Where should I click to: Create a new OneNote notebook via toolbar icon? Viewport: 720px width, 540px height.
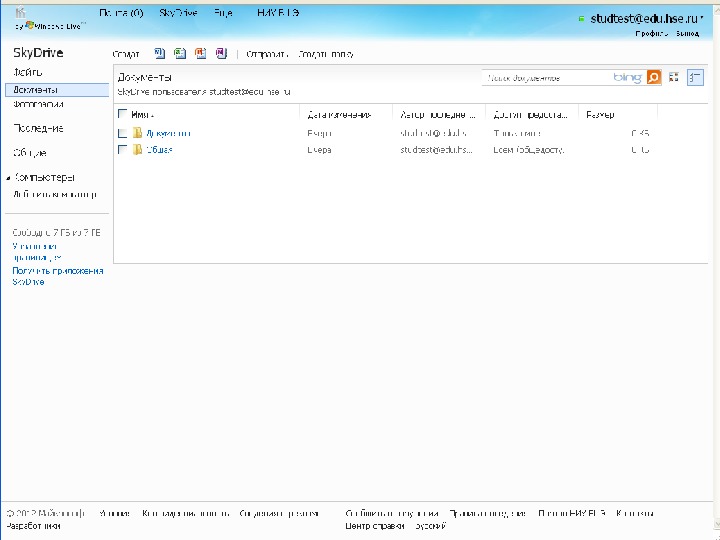pos(221,54)
